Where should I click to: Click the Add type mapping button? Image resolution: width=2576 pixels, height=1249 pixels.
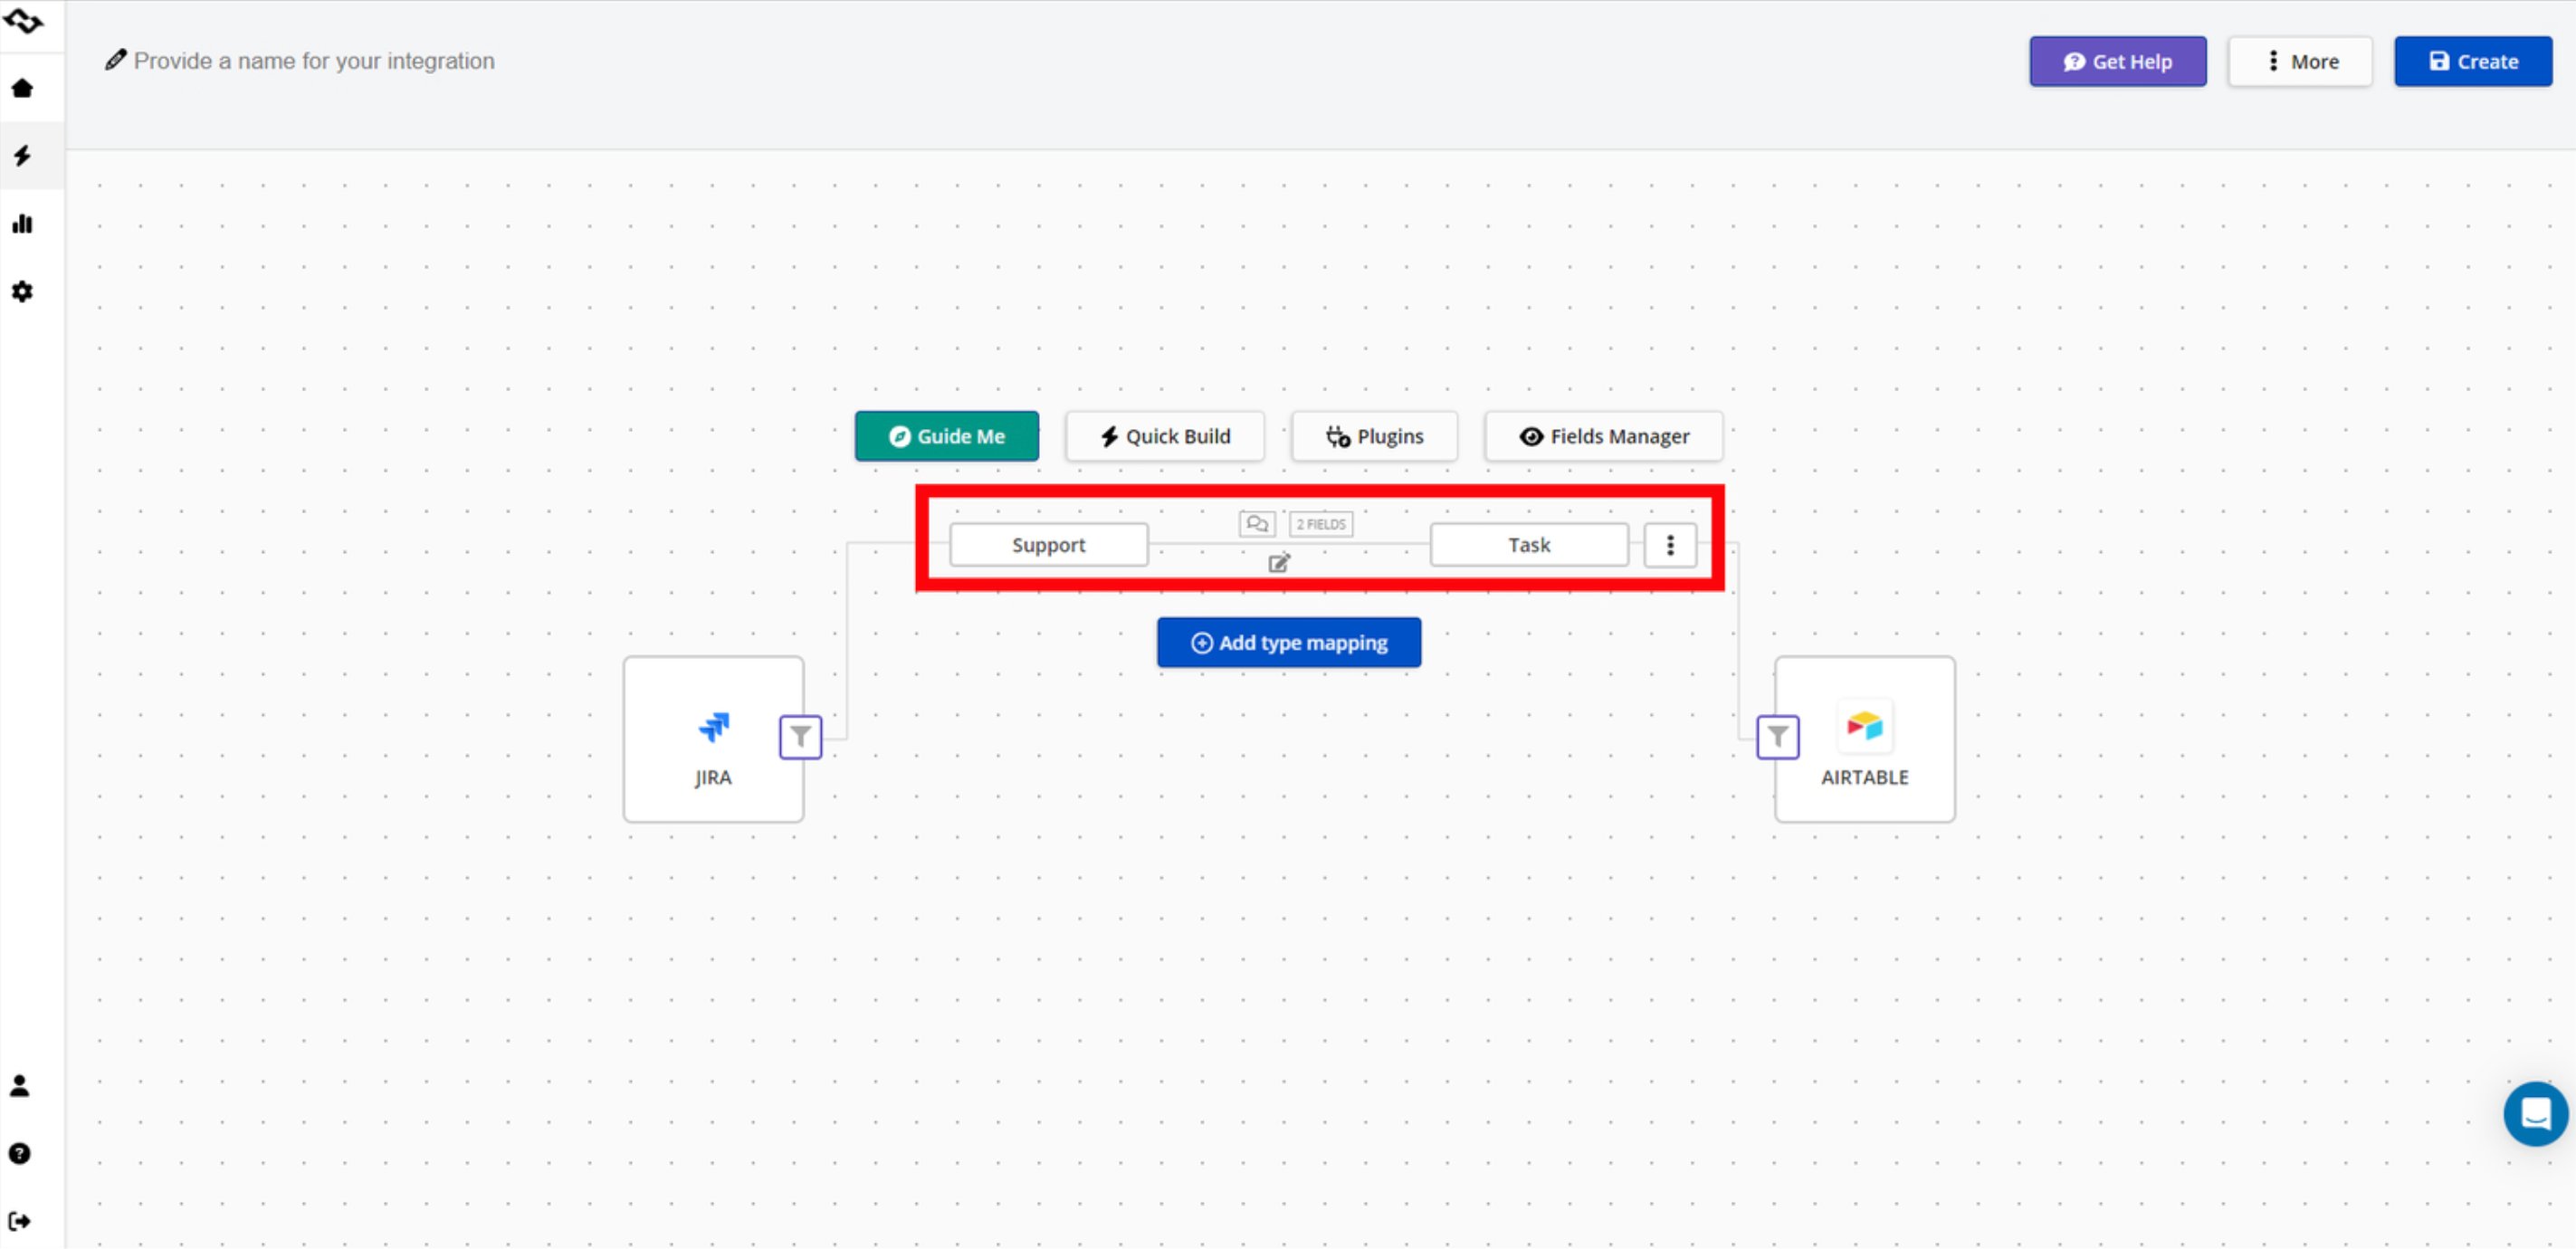point(1288,642)
